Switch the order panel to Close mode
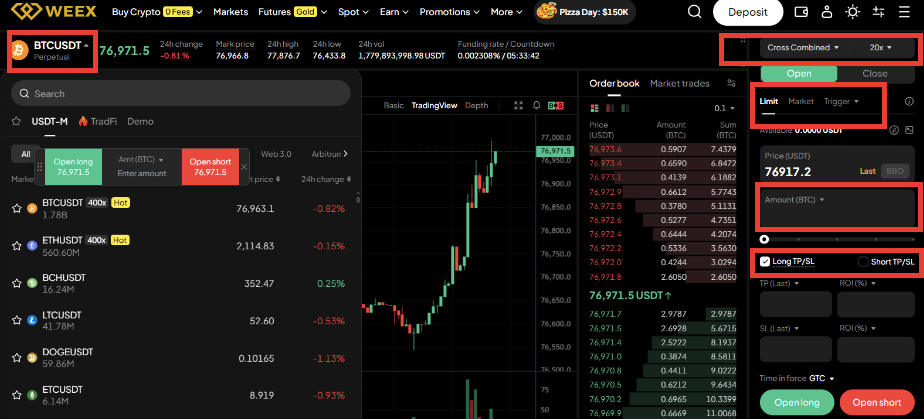This screenshot has width=924, height=419. click(875, 74)
